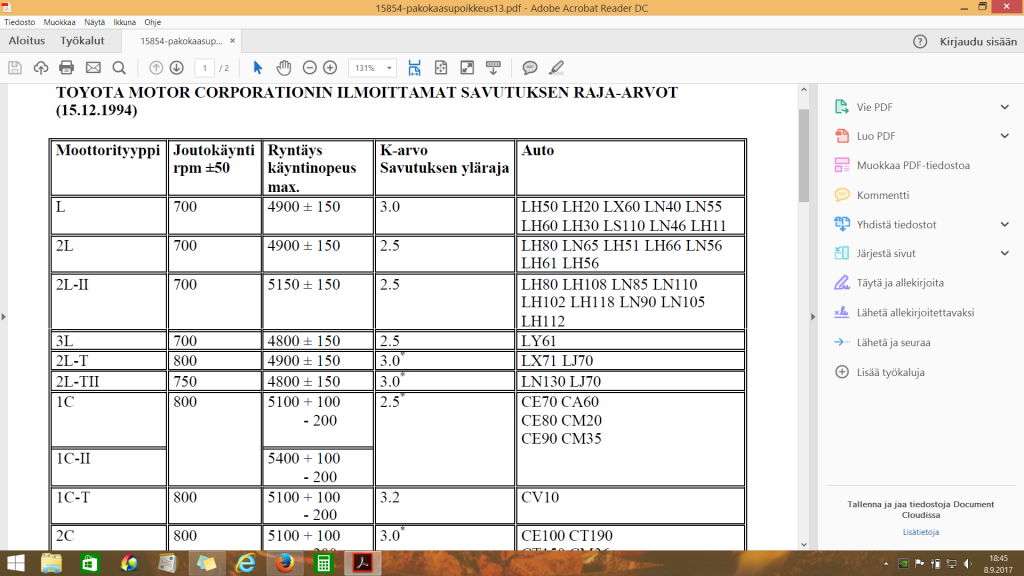The image size is (1024, 576).
Task: Go to next page arrow
Action: tap(176, 68)
